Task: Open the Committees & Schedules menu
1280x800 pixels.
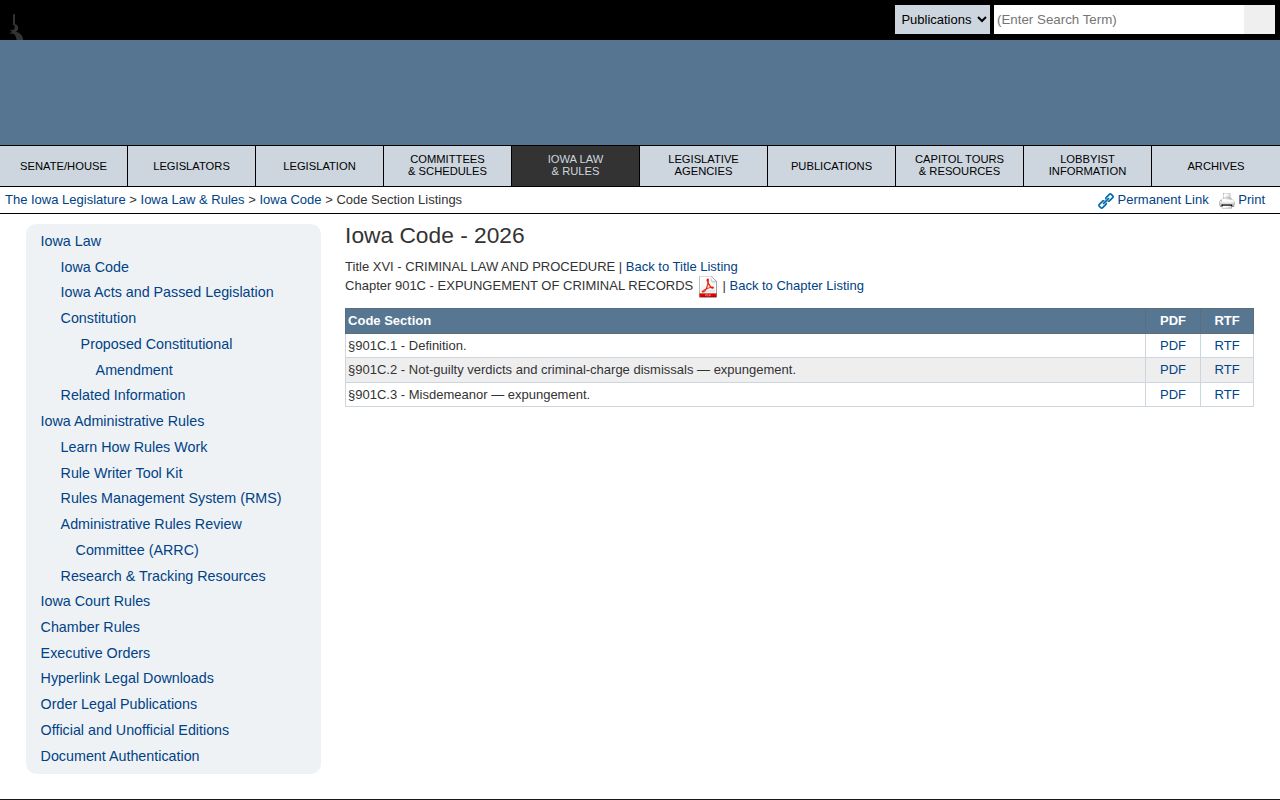Action: (447, 166)
